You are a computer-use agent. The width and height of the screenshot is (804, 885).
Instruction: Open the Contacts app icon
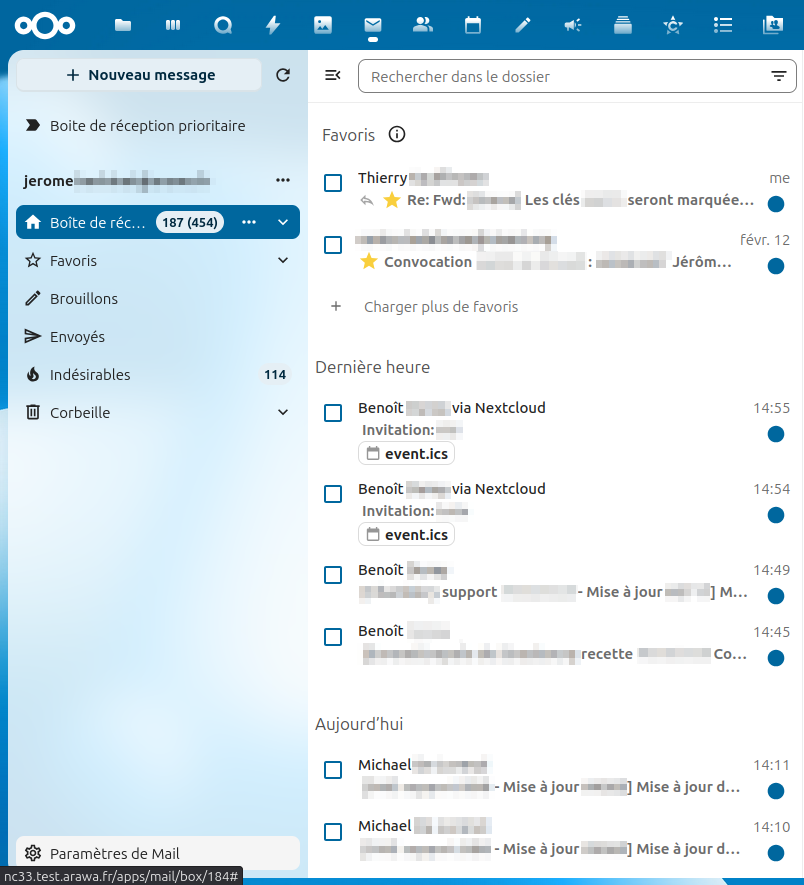[x=422, y=25]
